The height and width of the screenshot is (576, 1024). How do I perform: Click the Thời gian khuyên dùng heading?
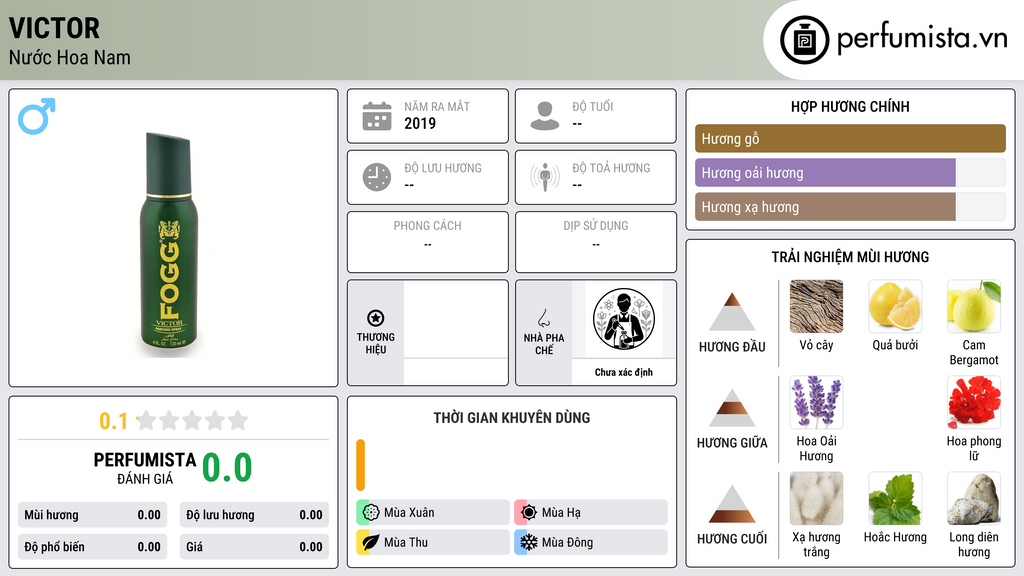click(x=512, y=417)
